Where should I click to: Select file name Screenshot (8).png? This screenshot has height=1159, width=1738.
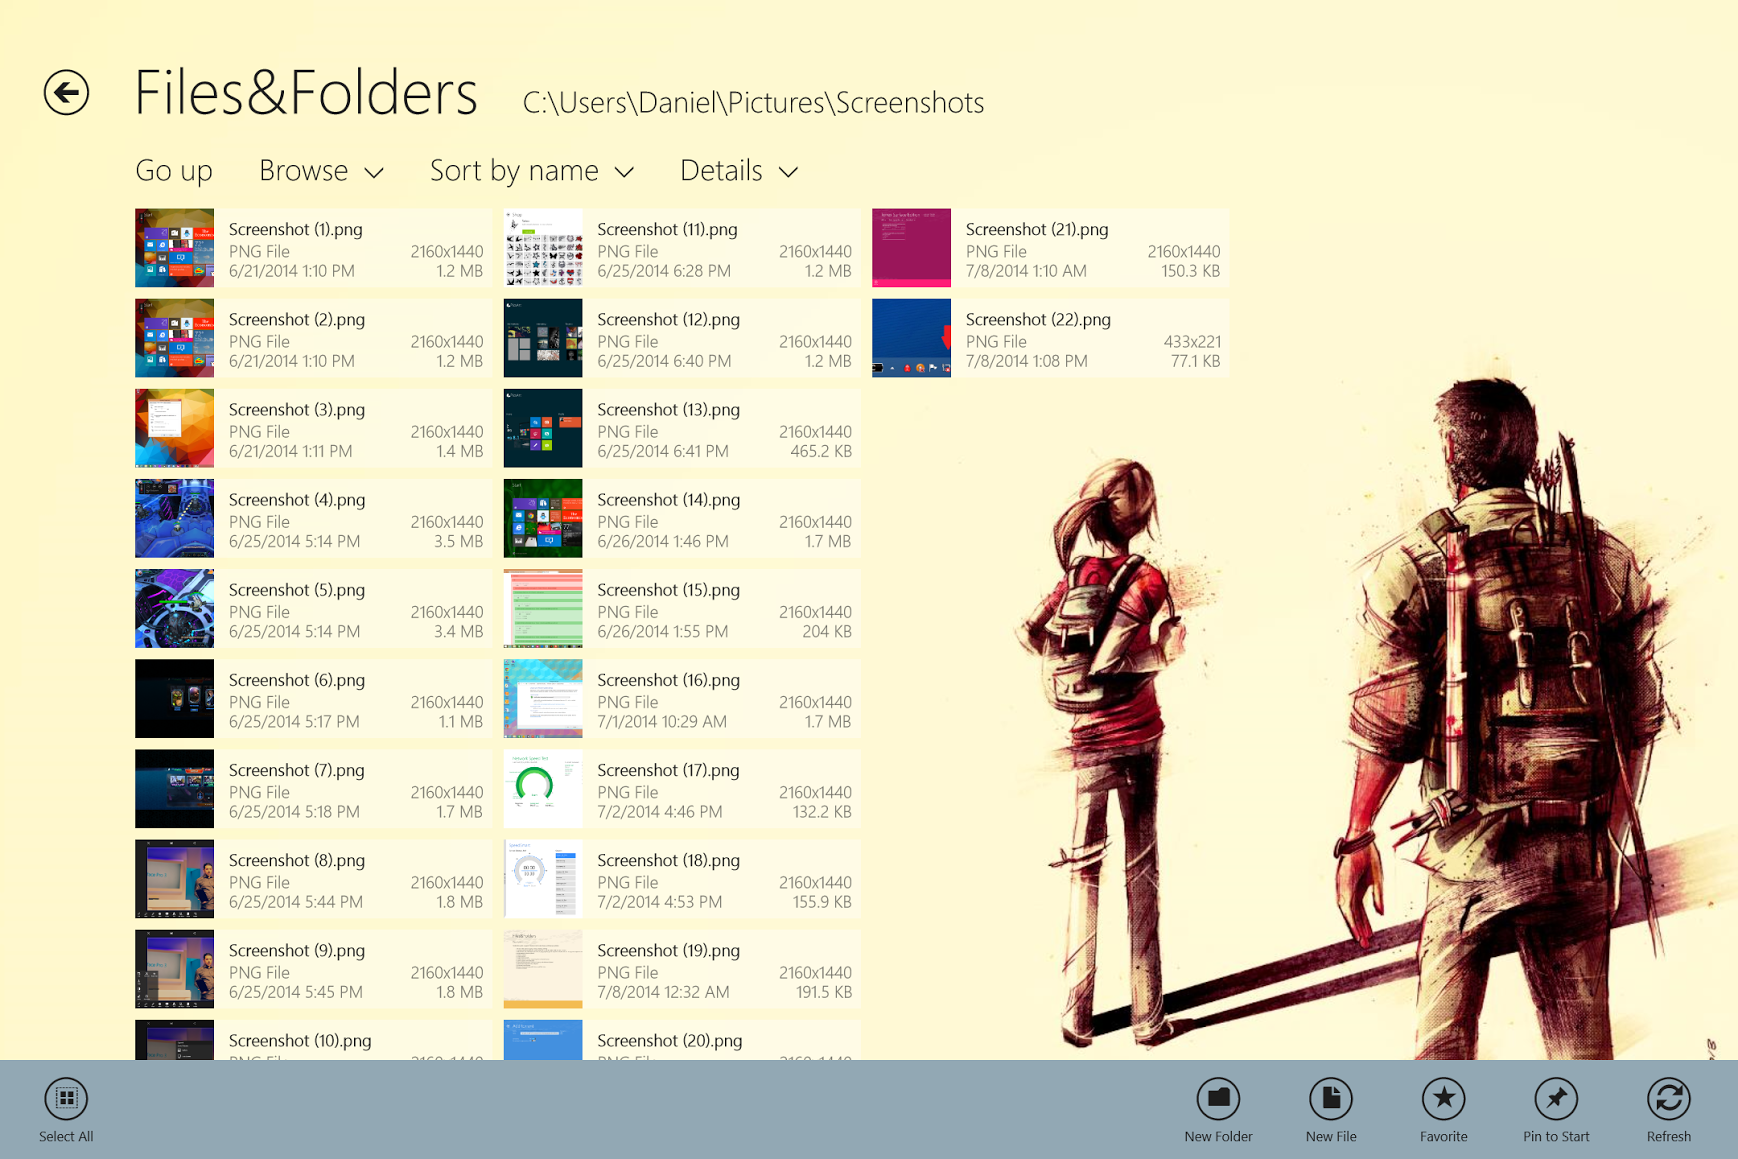(x=297, y=860)
